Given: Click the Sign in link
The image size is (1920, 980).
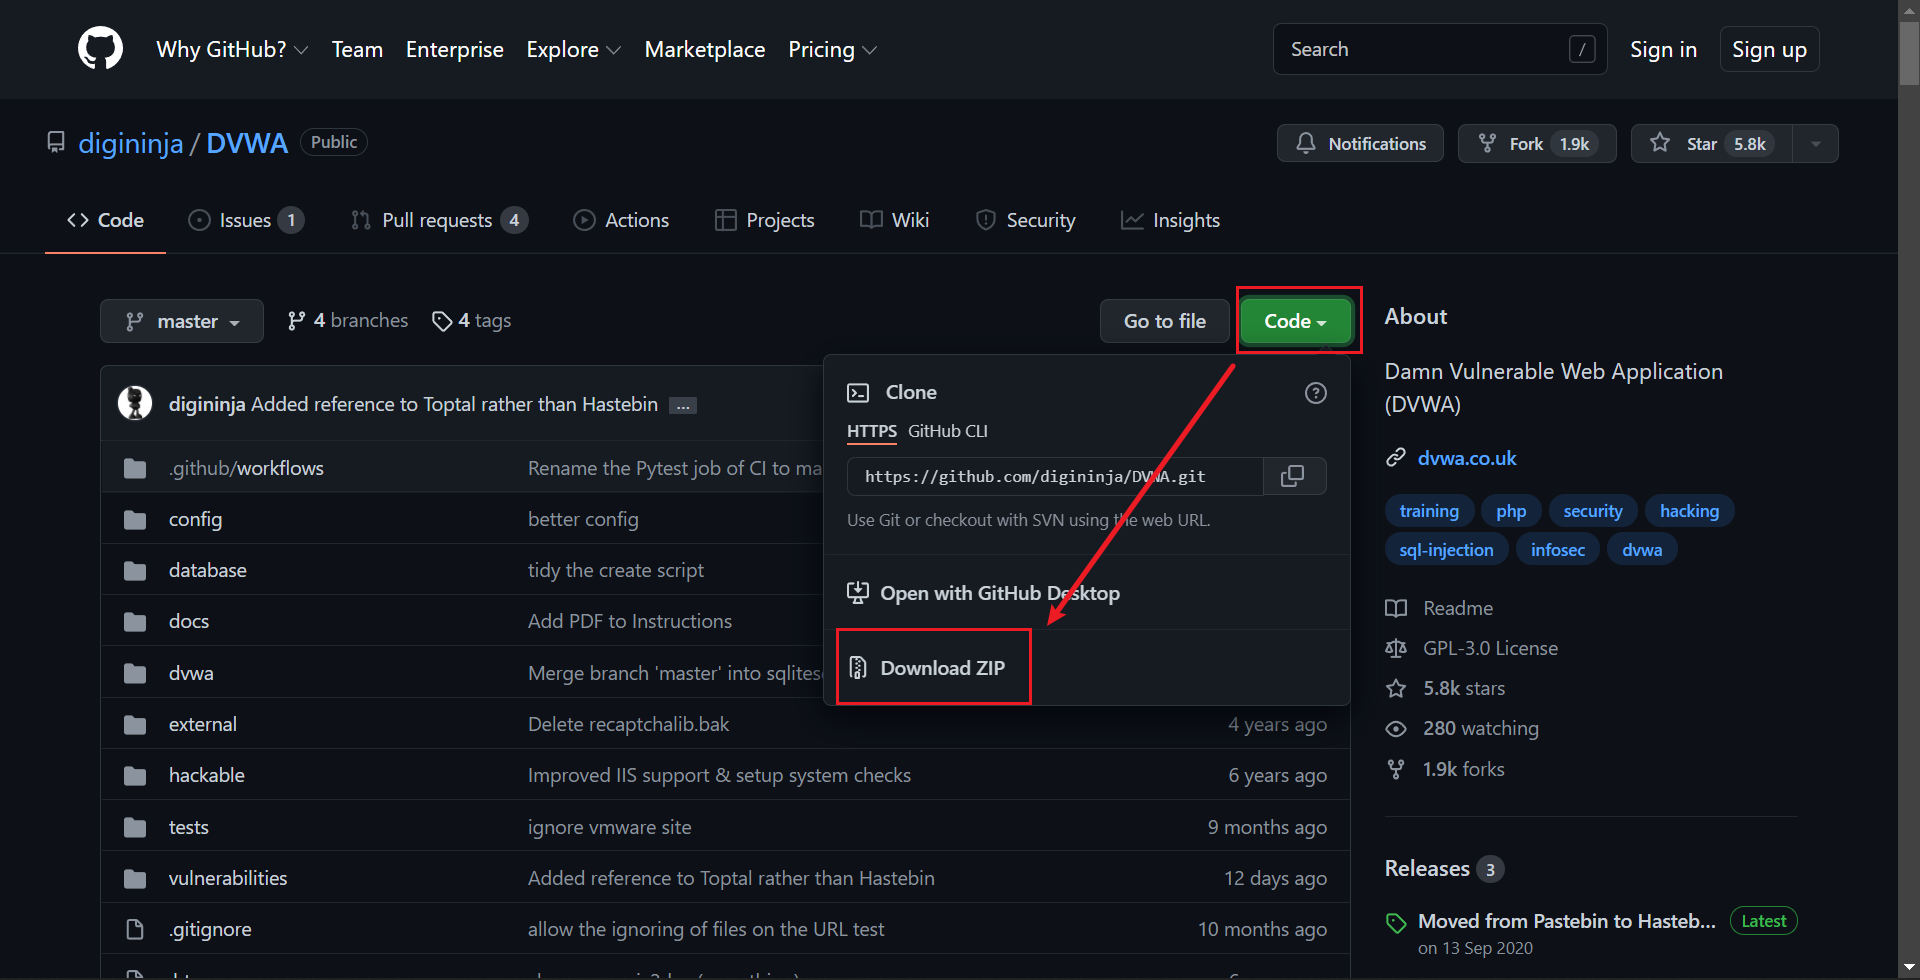Looking at the screenshot, I should (x=1663, y=49).
